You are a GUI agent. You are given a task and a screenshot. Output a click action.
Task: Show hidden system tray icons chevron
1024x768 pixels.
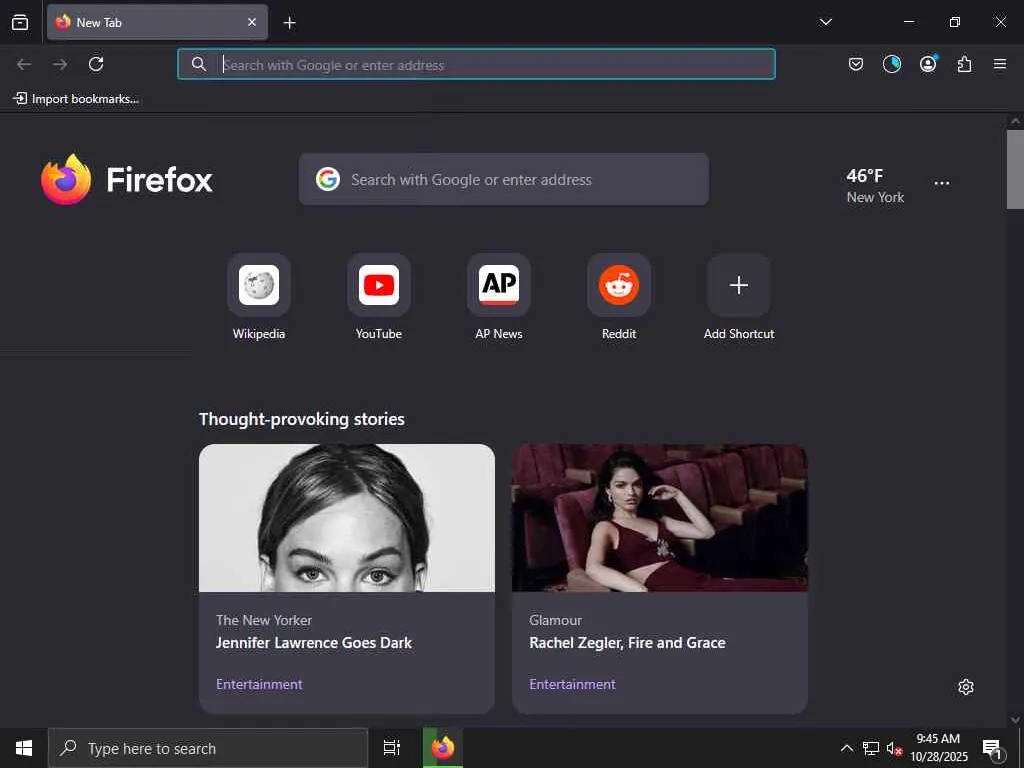click(846, 748)
